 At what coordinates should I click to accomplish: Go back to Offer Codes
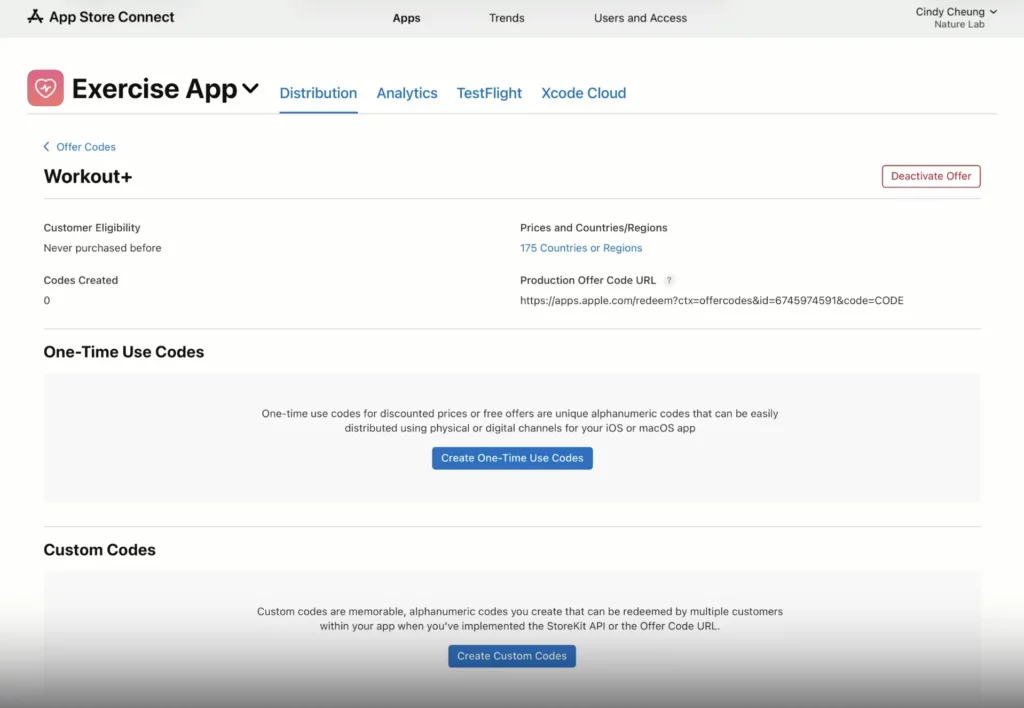tap(86, 147)
